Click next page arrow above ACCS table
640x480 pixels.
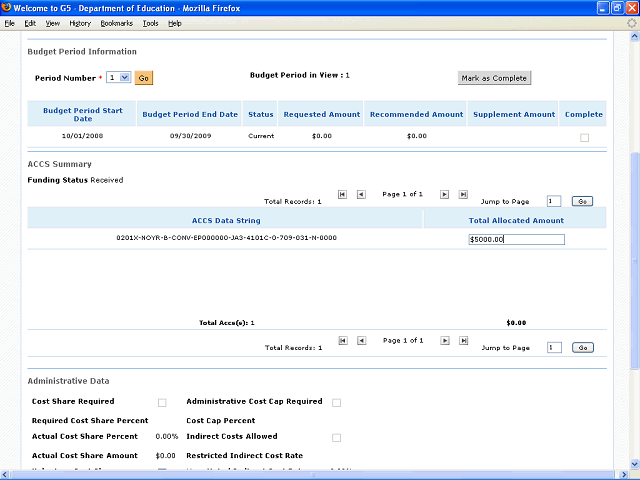(445, 195)
